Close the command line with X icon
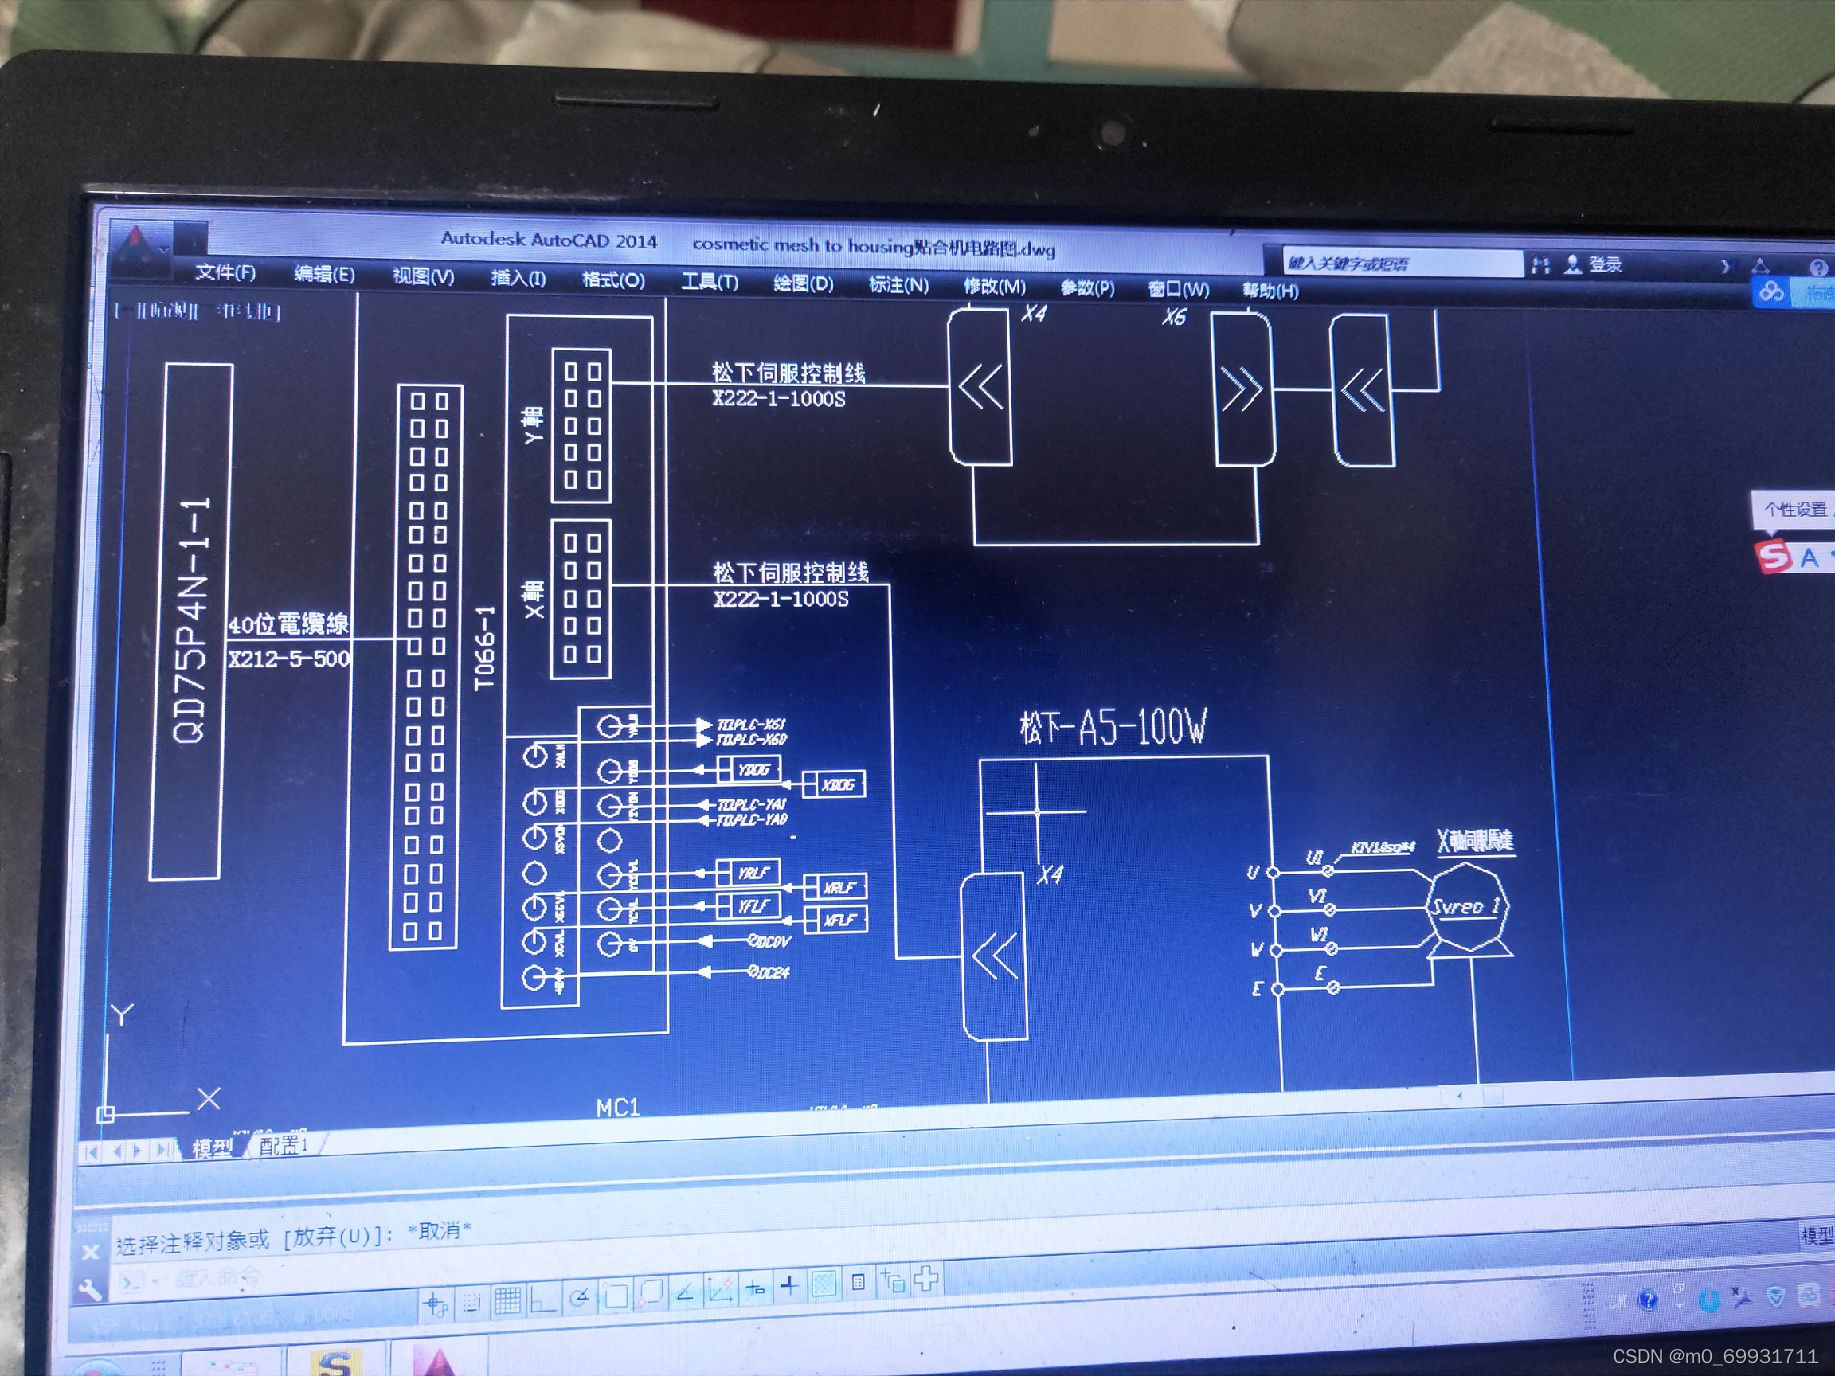The width and height of the screenshot is (1835, 1376). click(90, 1251)
